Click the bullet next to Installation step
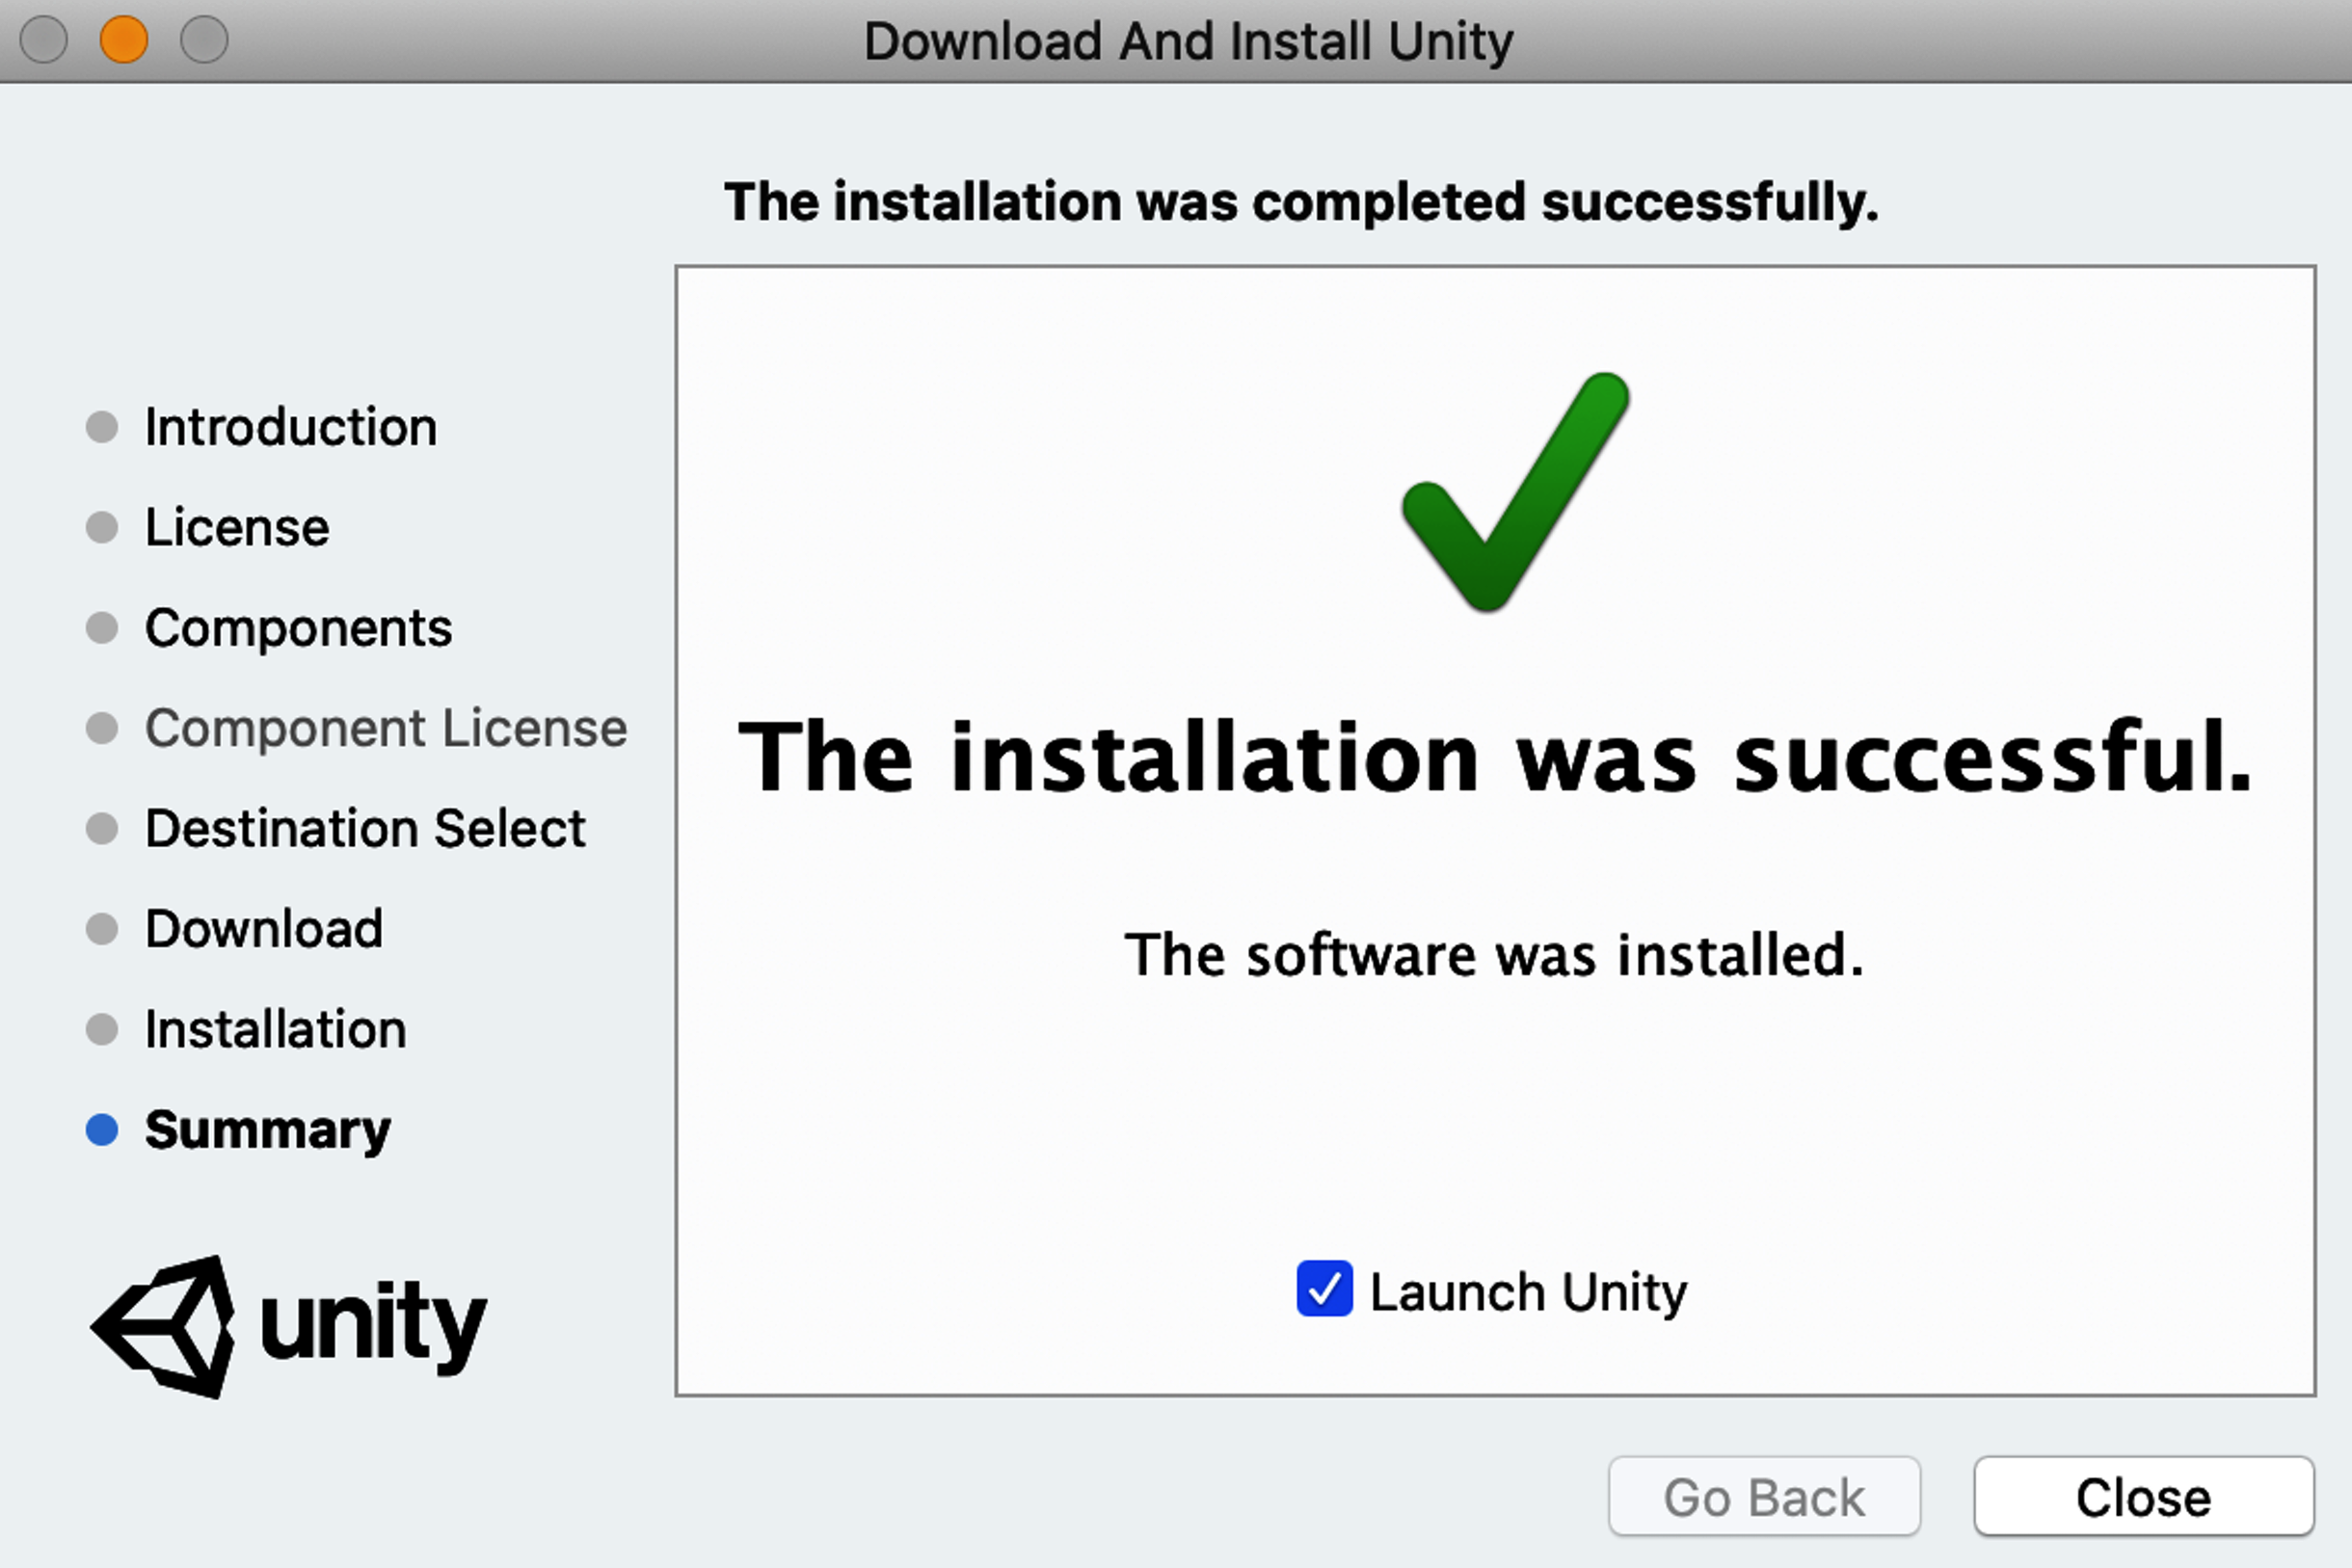The width and height of the screenshot is (2352, 1568). point(102,1029)
